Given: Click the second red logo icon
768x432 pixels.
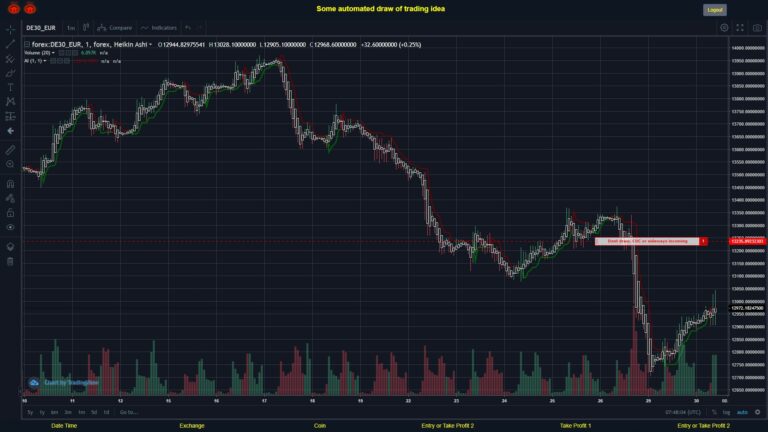Looking at the screenshot, I should pyautogui.click(x=30, y=8).
